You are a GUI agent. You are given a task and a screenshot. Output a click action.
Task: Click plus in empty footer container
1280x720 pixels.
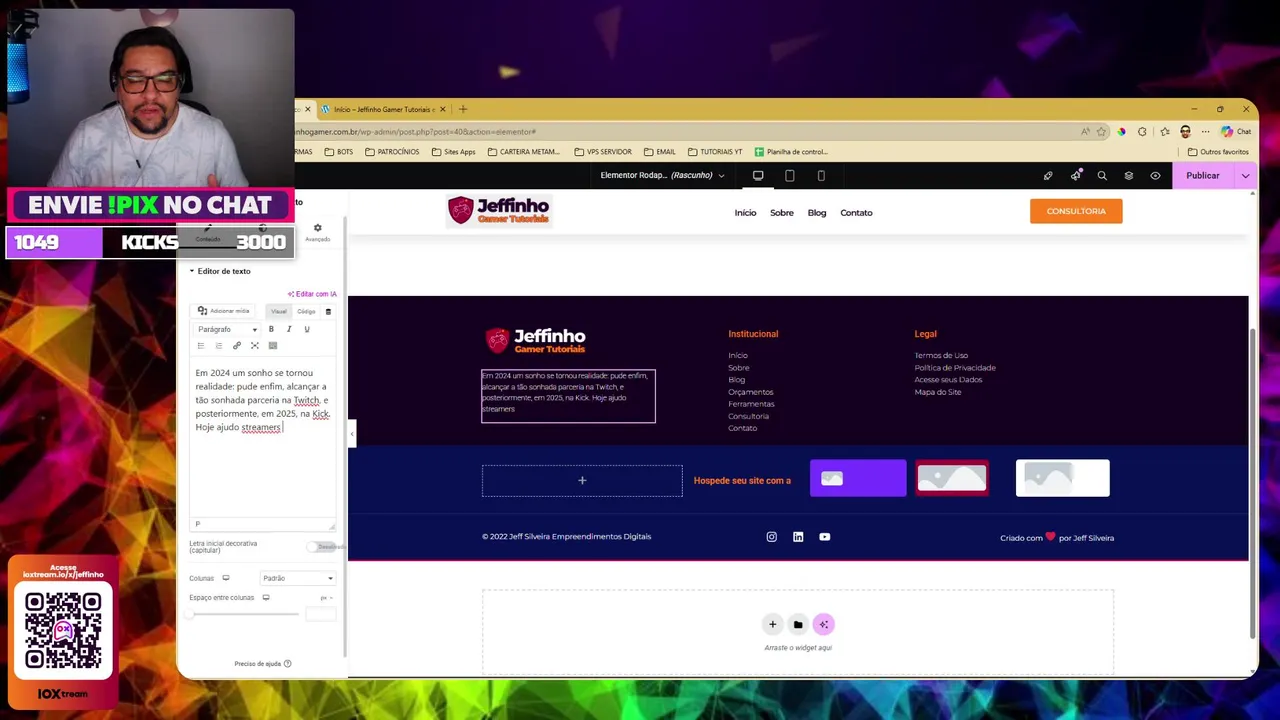pyautogui.click(x=582, y=481)
